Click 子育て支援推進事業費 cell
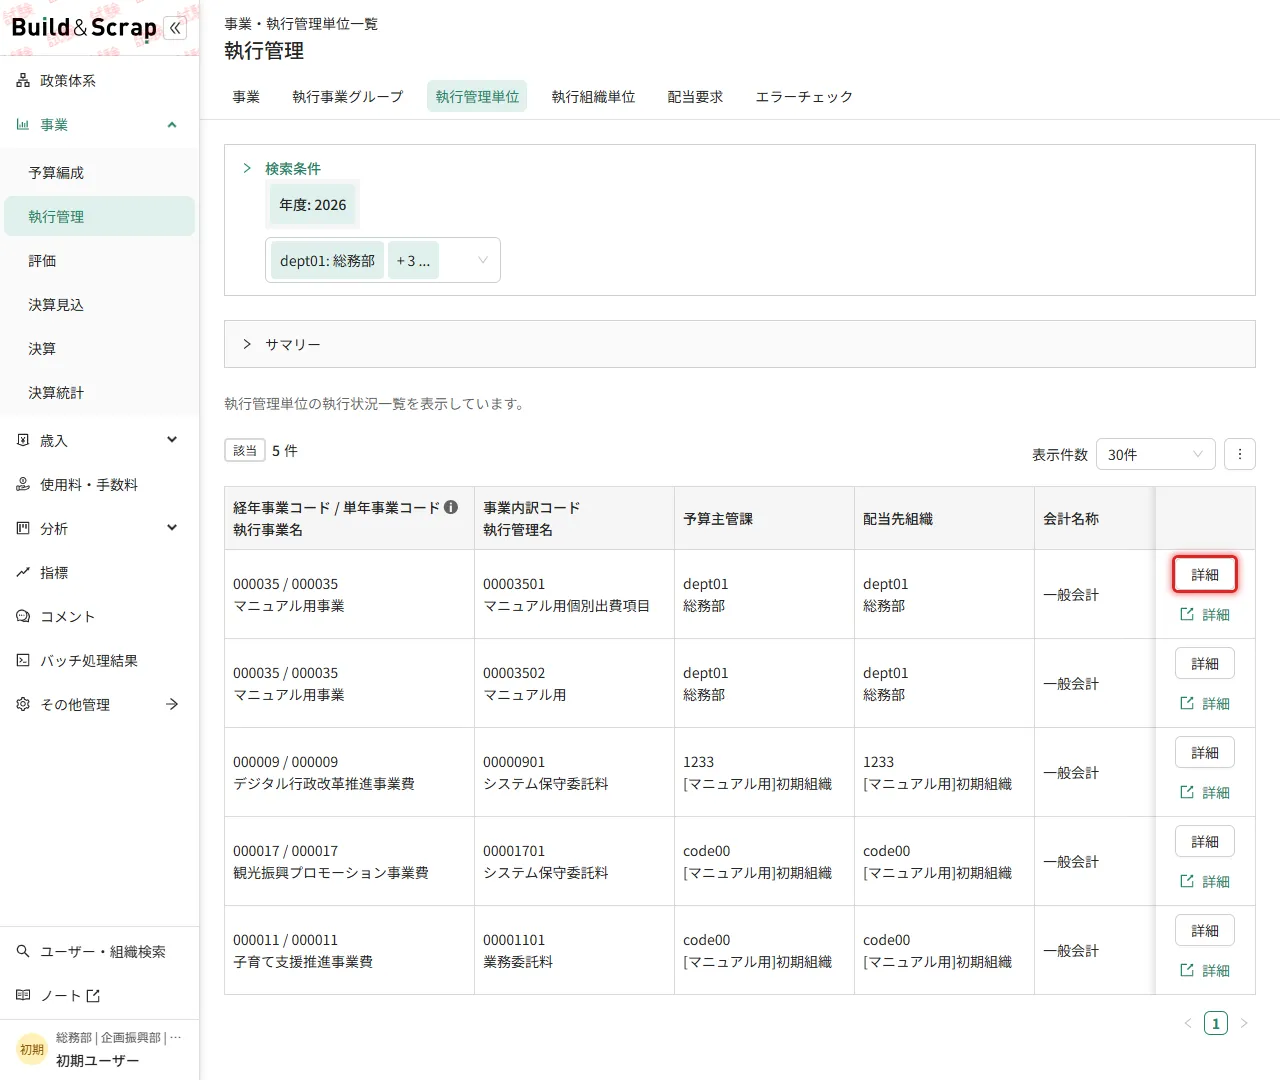The height and width of the screenshot is (1080, 1280). click(303, 962)
